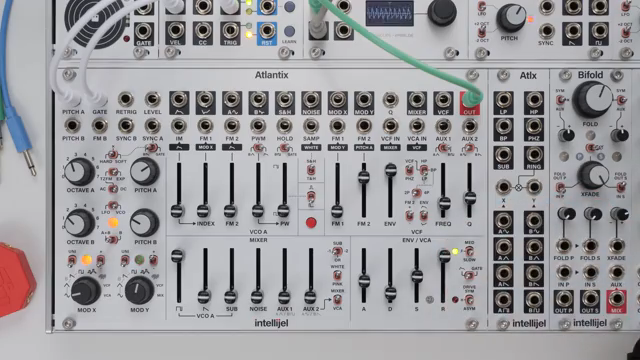Click the PITCH A knob
The height and width of the screenshot is (360, 640).
click(x=144, y=171)
